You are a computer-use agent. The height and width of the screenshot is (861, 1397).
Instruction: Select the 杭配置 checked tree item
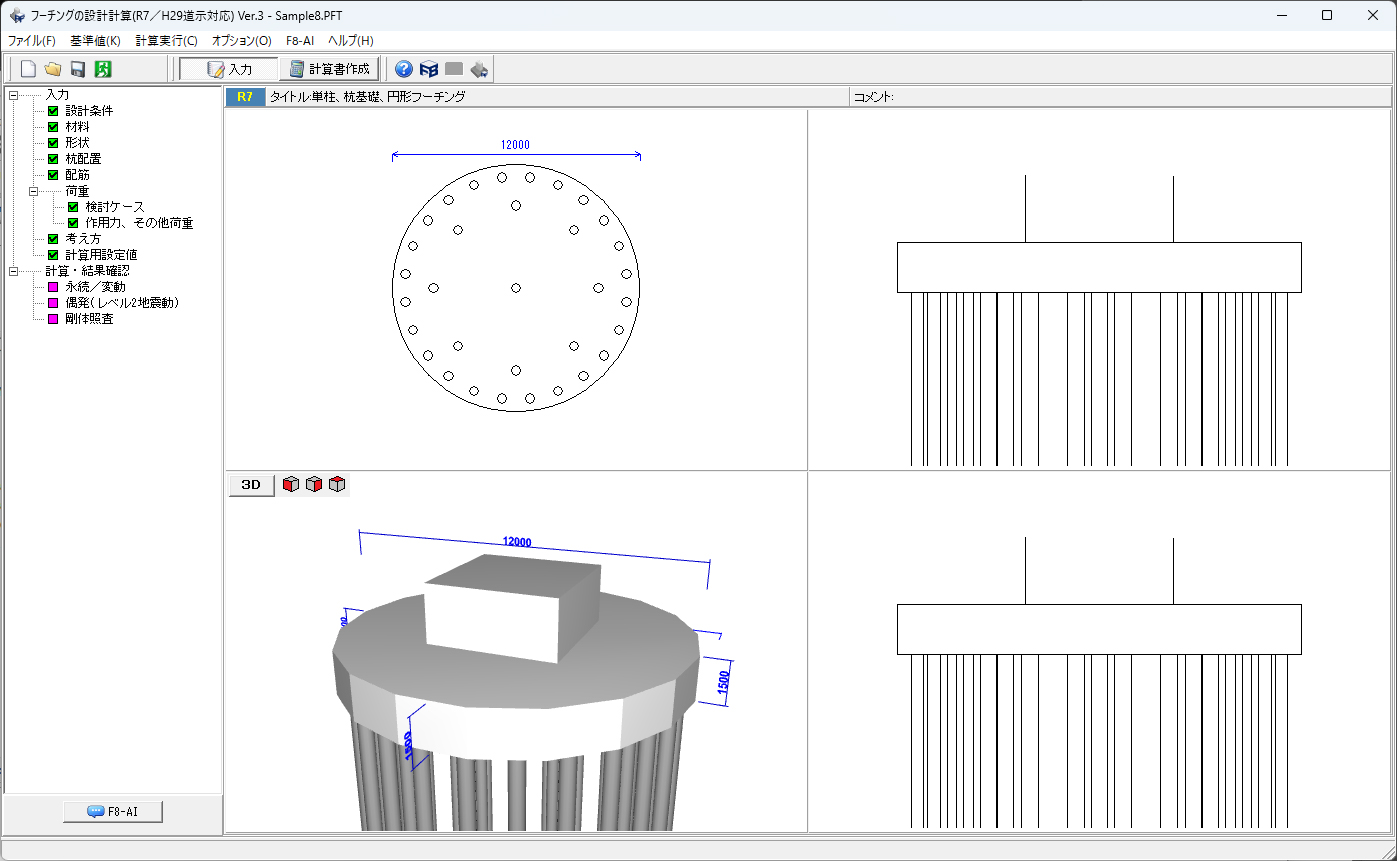pyautogui.click(x=83, y=159)
